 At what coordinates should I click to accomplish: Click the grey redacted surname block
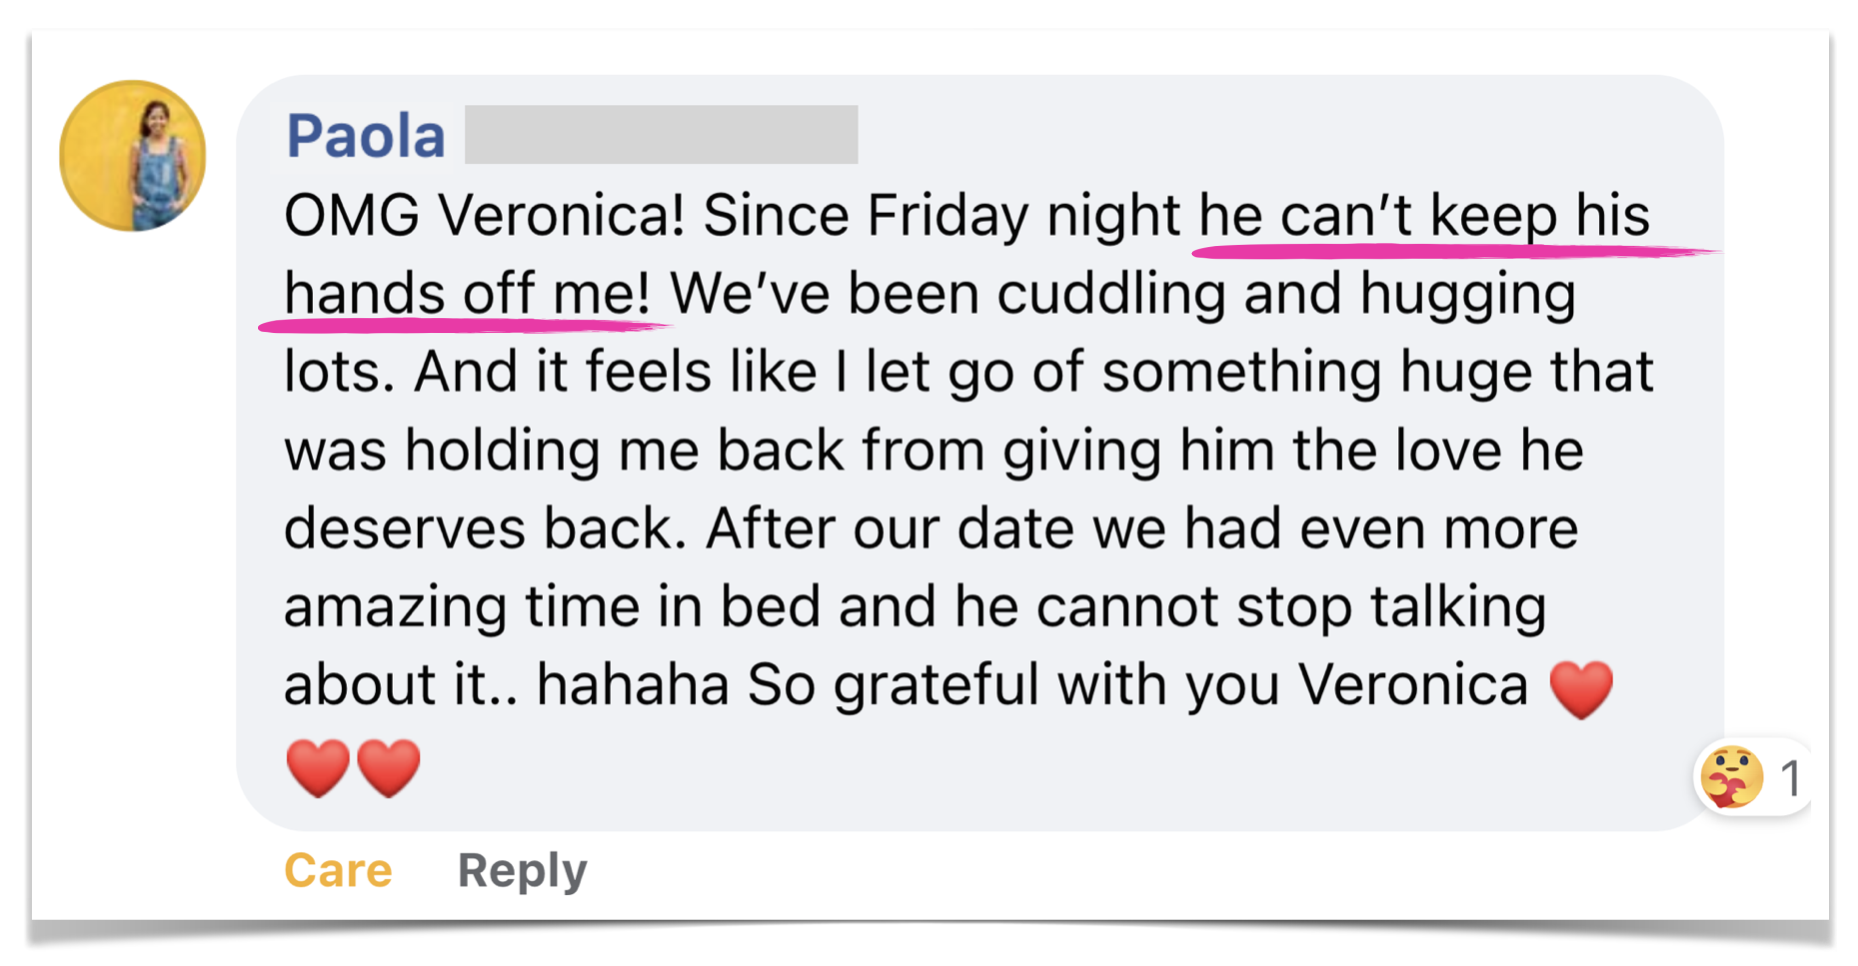tap(661, 135)
